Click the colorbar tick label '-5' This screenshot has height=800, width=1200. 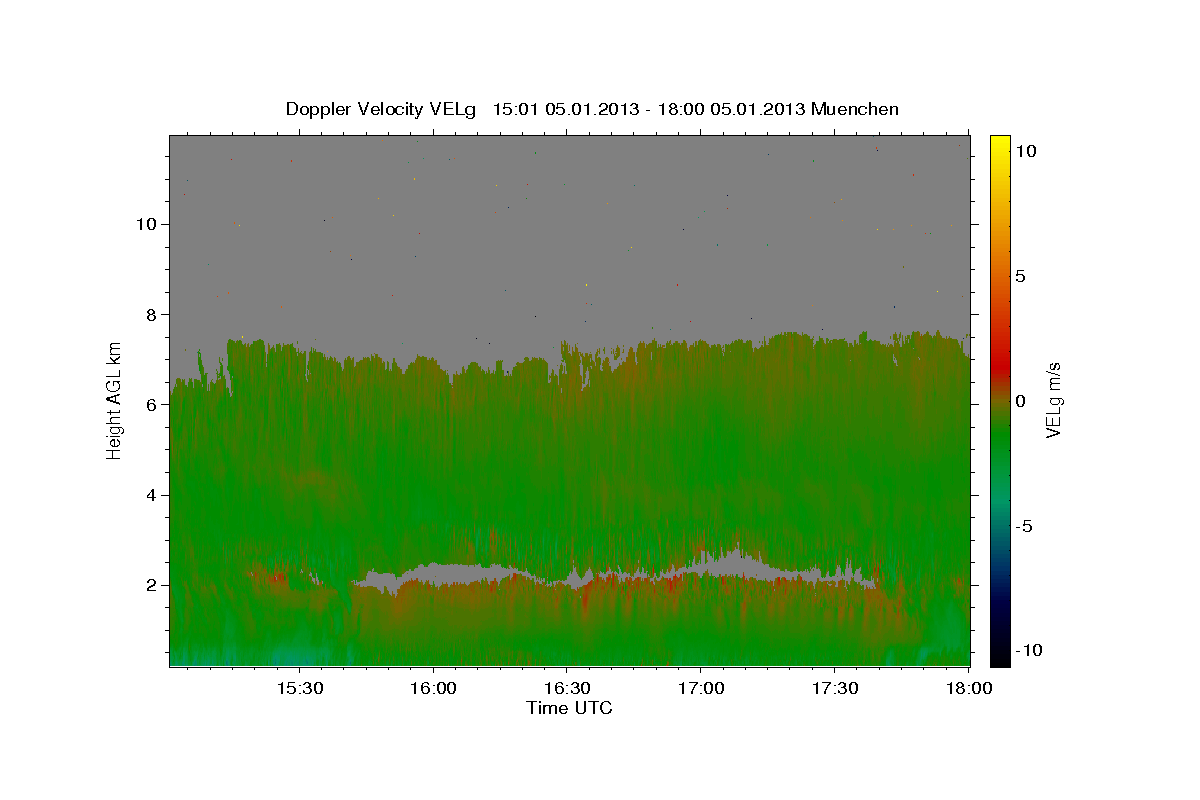(1025, 526)
